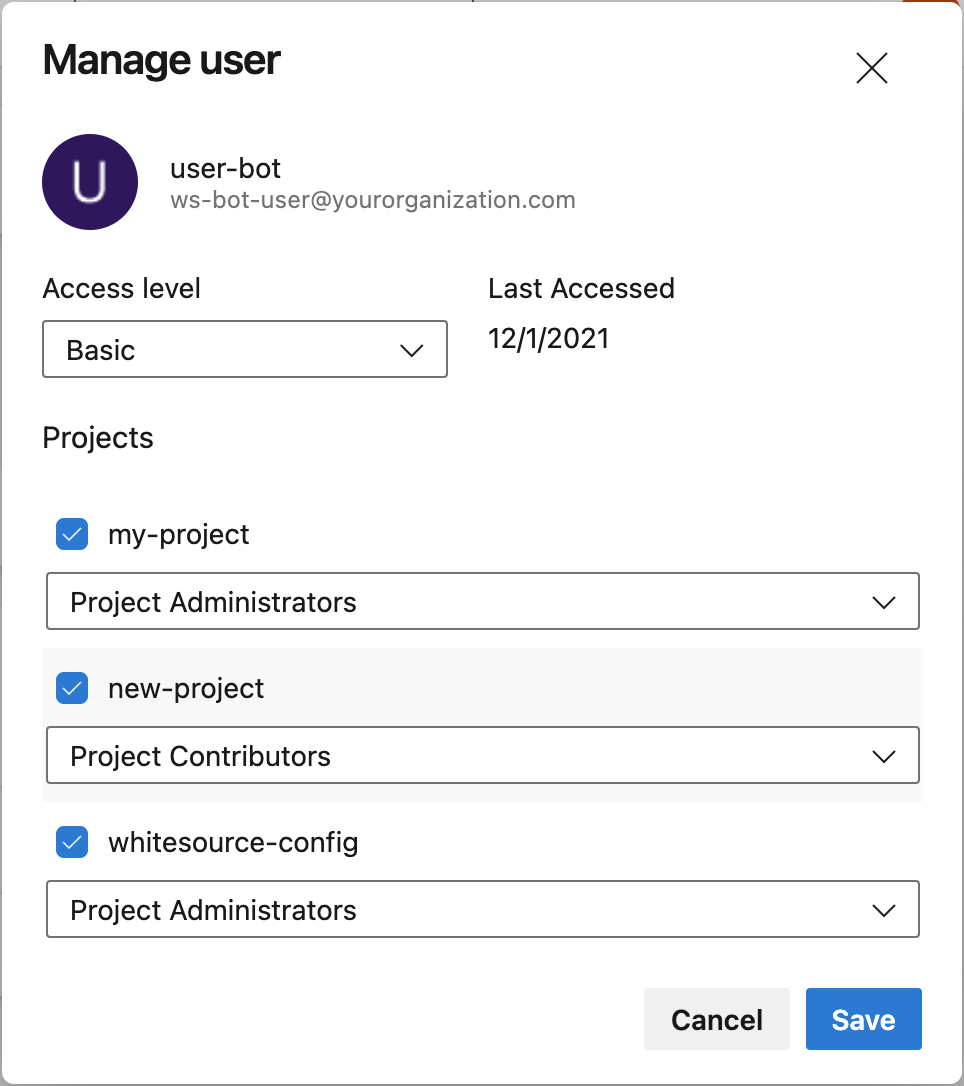Open new-project Project Contributors dropdown
This screenshot has width=964, height=1086.
[482, 756]
